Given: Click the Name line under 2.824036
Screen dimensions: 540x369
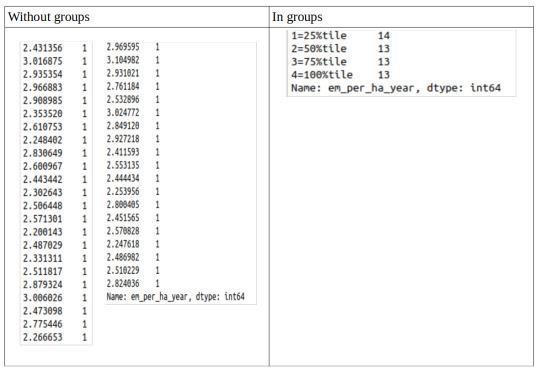Looking at the screenshot, I should (176, 297).
